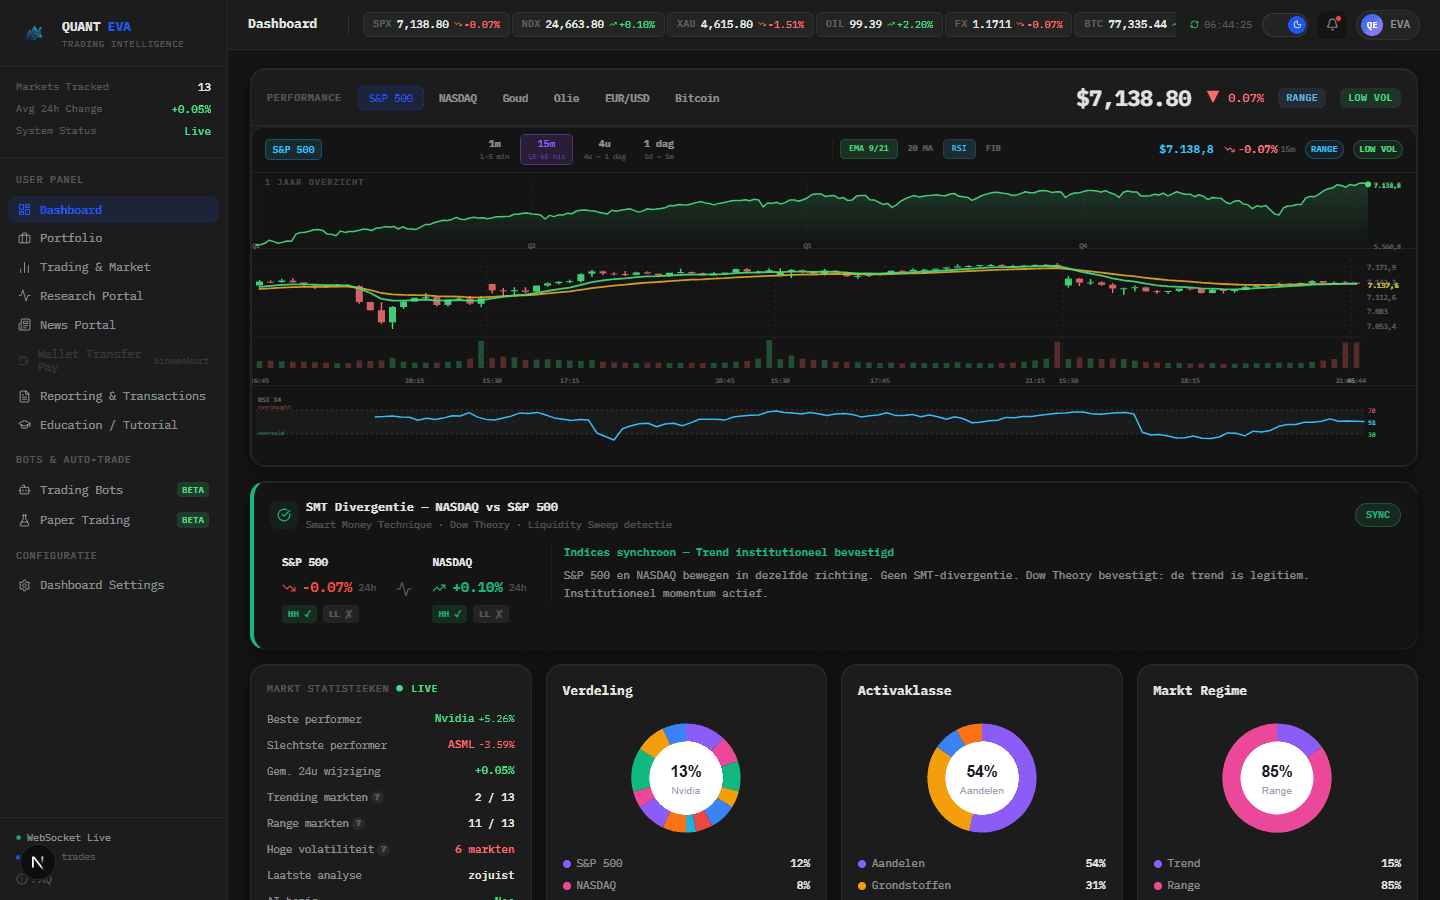Enable the RSI indicator on the chart
This screenshot has width=1440, height=900.
point(959,148)
